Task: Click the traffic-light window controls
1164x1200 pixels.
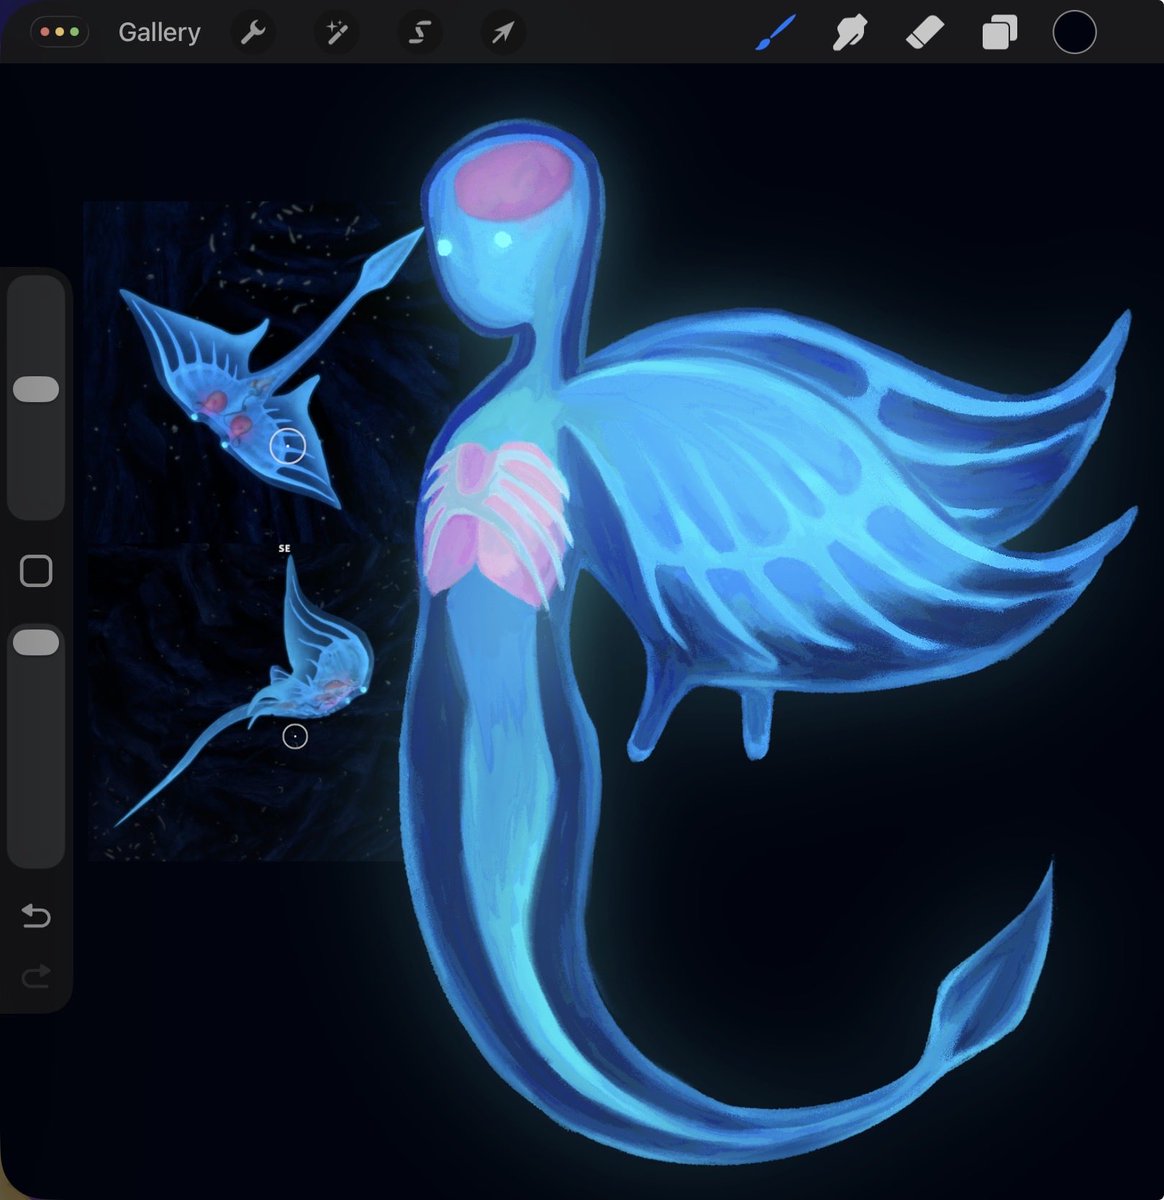Action: [x=60, y=32]
